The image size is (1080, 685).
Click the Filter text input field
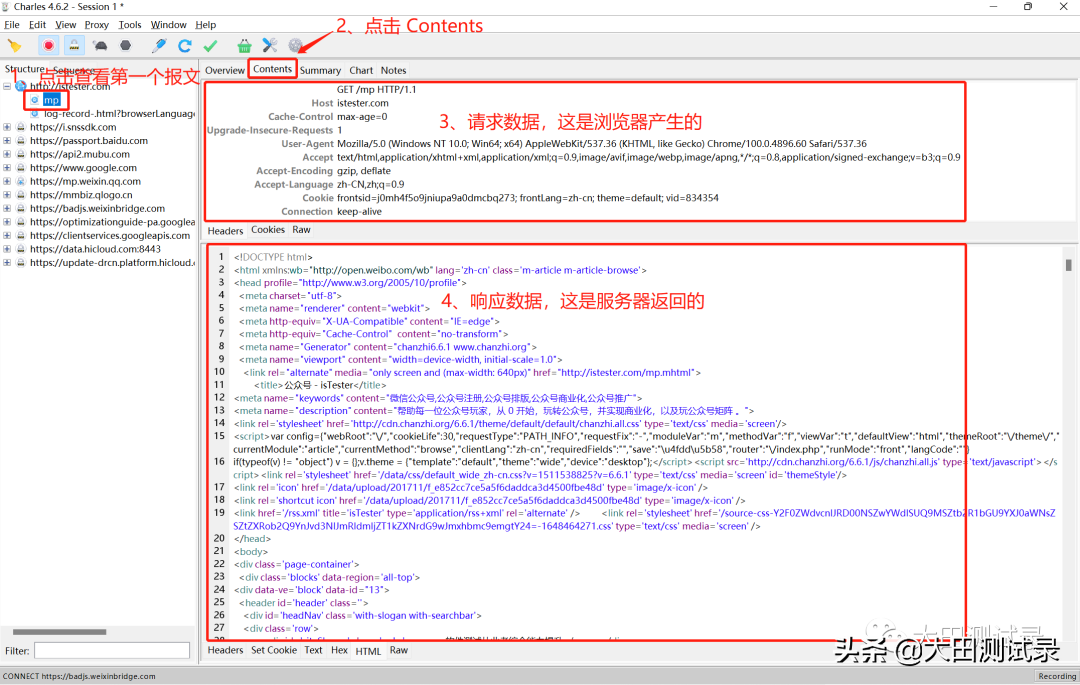coord(111,651)
